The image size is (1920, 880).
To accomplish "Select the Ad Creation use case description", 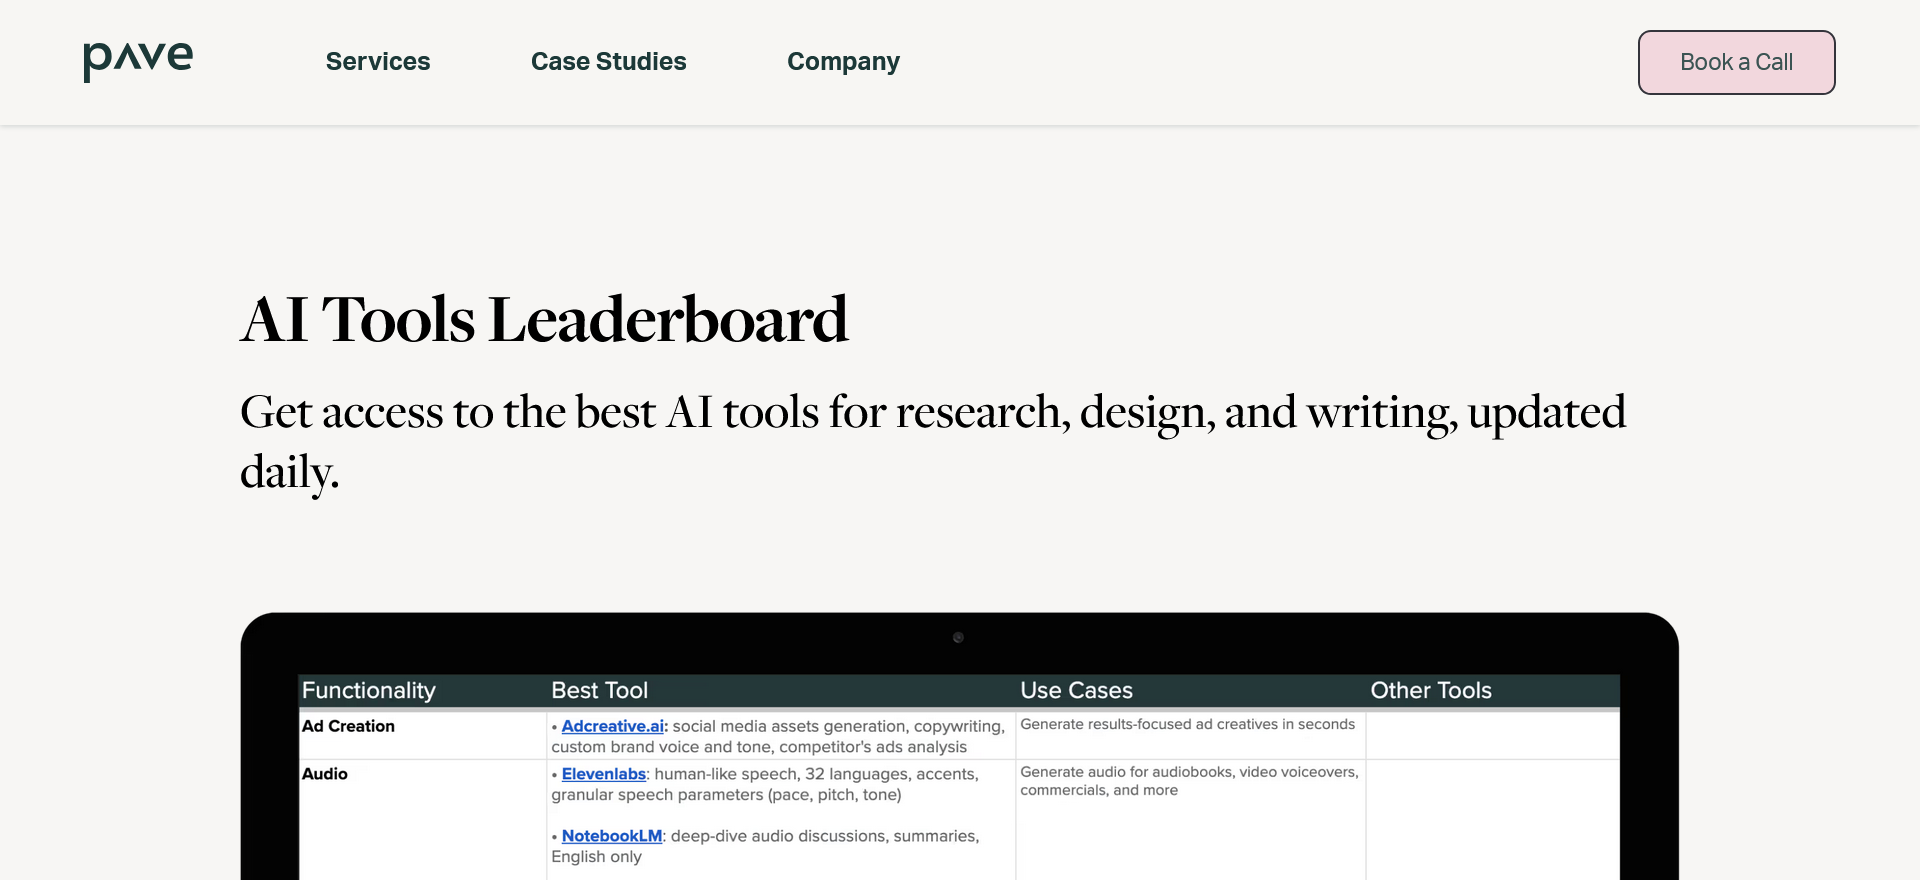I will [1187, 724].
